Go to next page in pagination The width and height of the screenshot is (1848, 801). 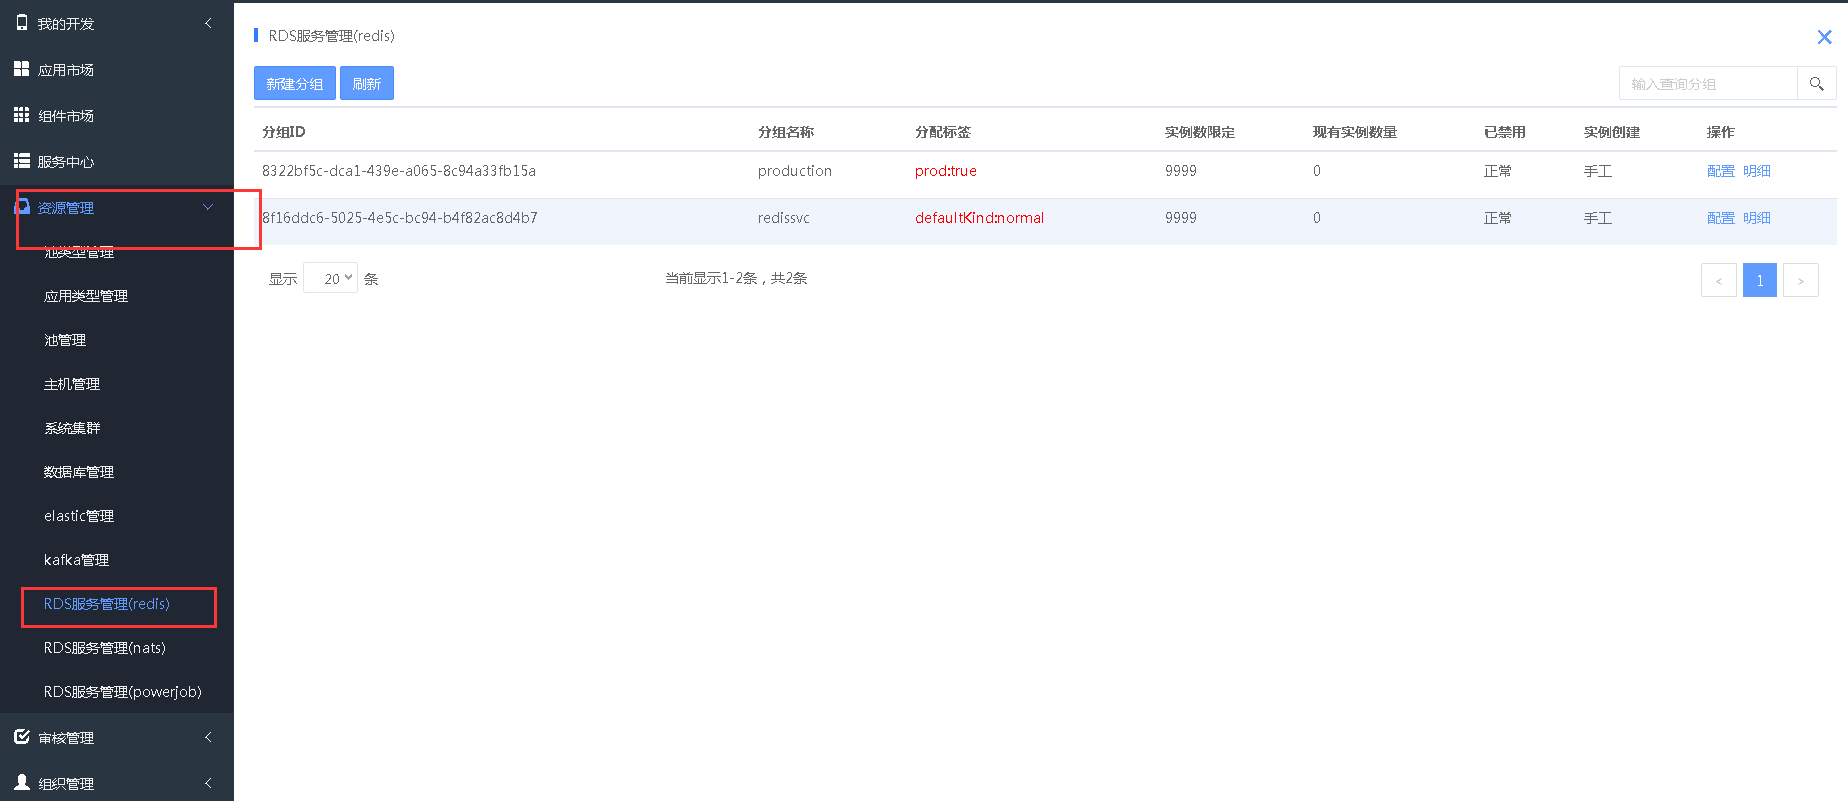(x=1800, y=280)
